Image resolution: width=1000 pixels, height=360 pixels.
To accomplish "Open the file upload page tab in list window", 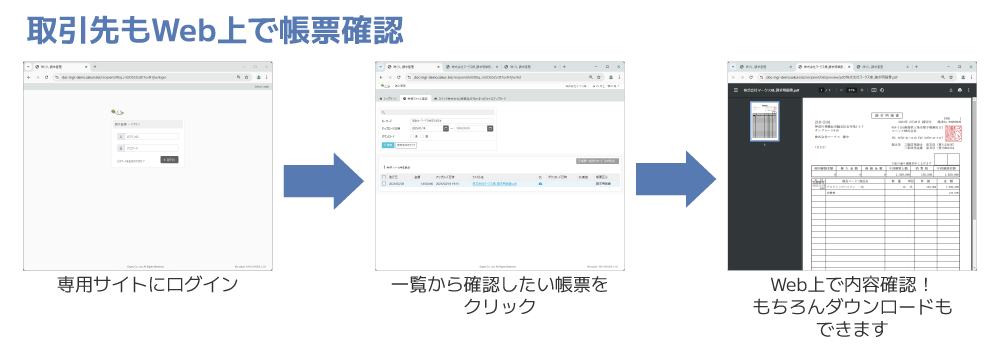I will coord(469,98).
